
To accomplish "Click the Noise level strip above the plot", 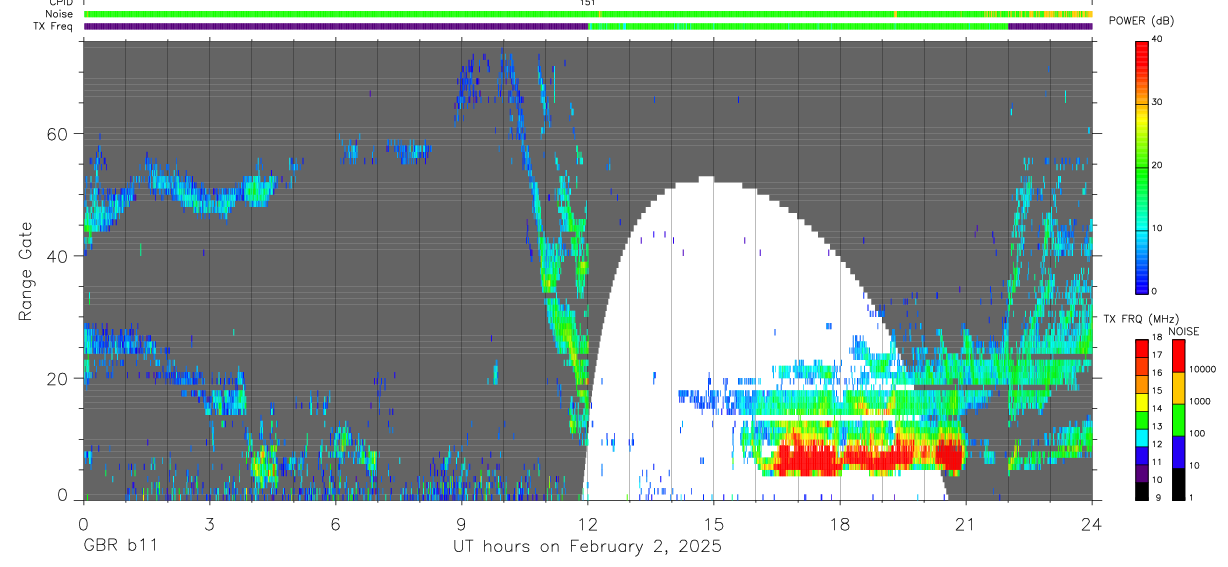I will tap(588, 14).
